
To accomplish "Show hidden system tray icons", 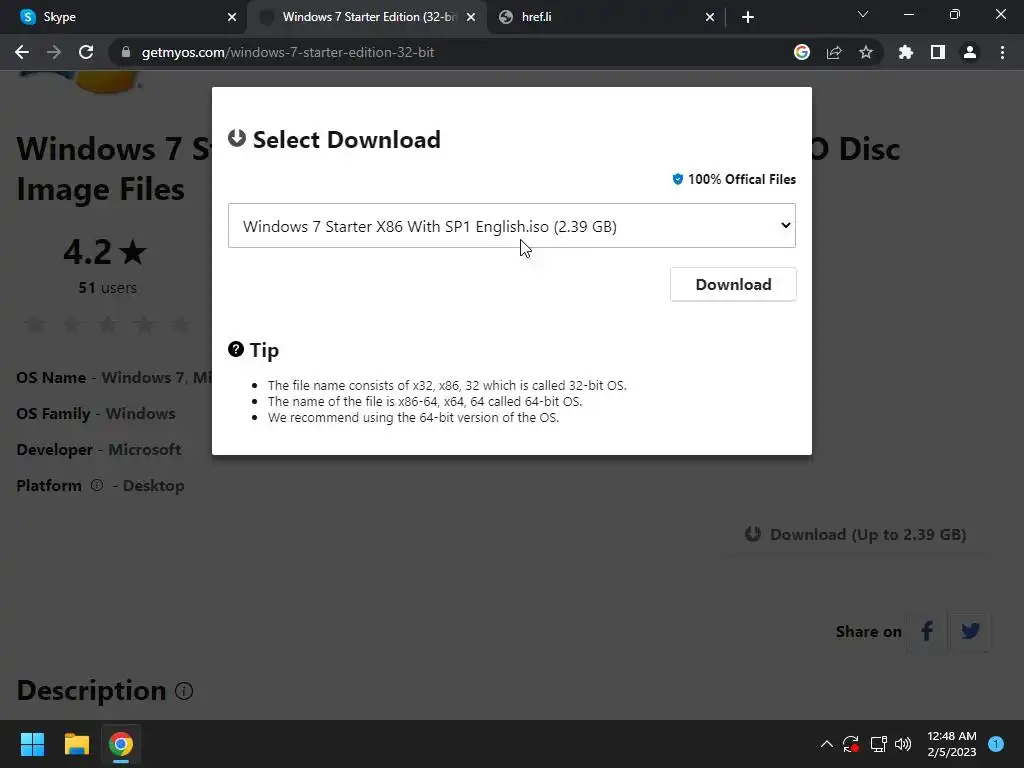I will pos(826,744).
